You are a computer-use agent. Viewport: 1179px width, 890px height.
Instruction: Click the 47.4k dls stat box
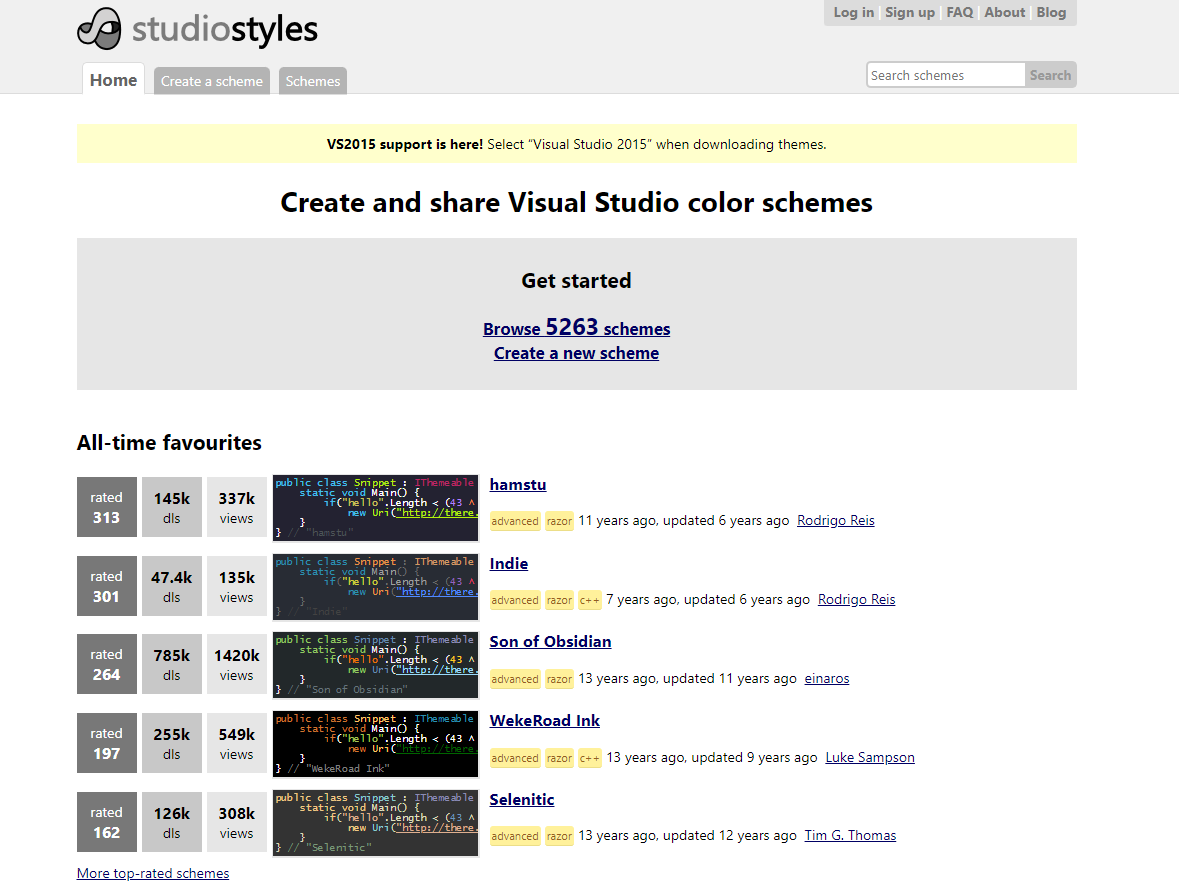(172, 586)
